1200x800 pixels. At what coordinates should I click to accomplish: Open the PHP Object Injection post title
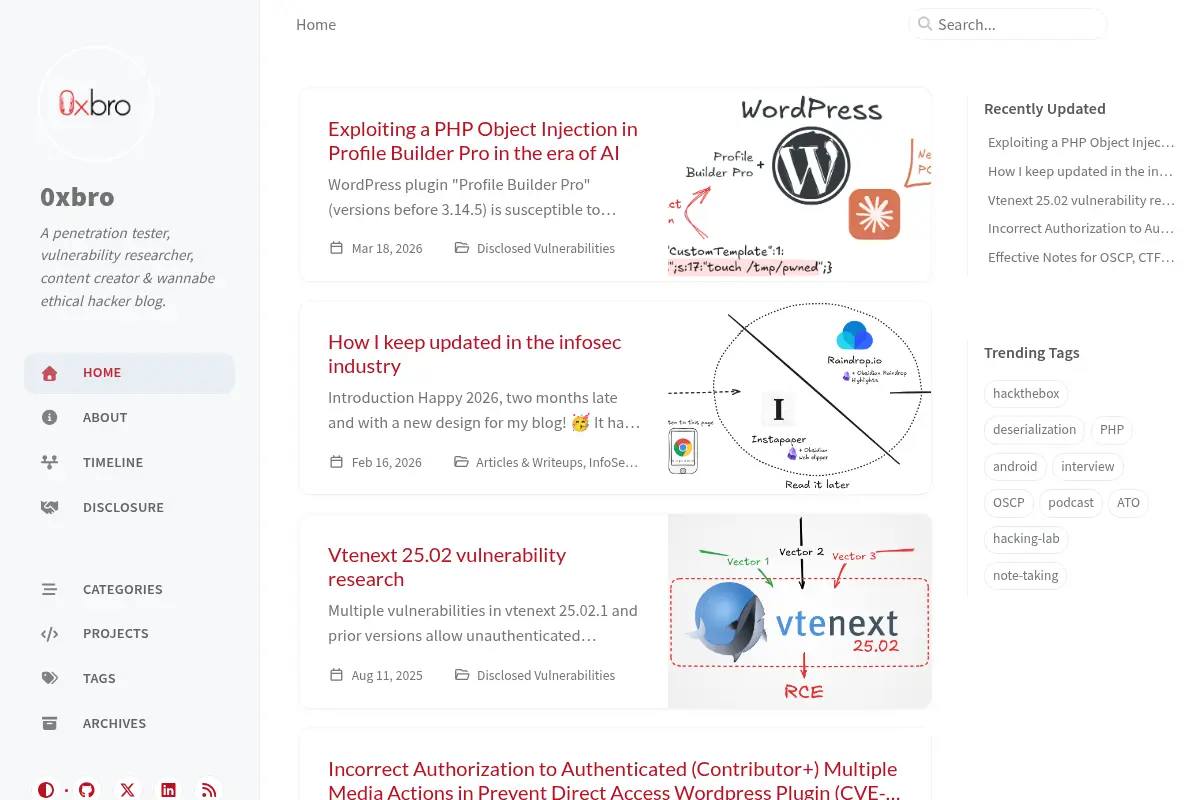(483, 141)
